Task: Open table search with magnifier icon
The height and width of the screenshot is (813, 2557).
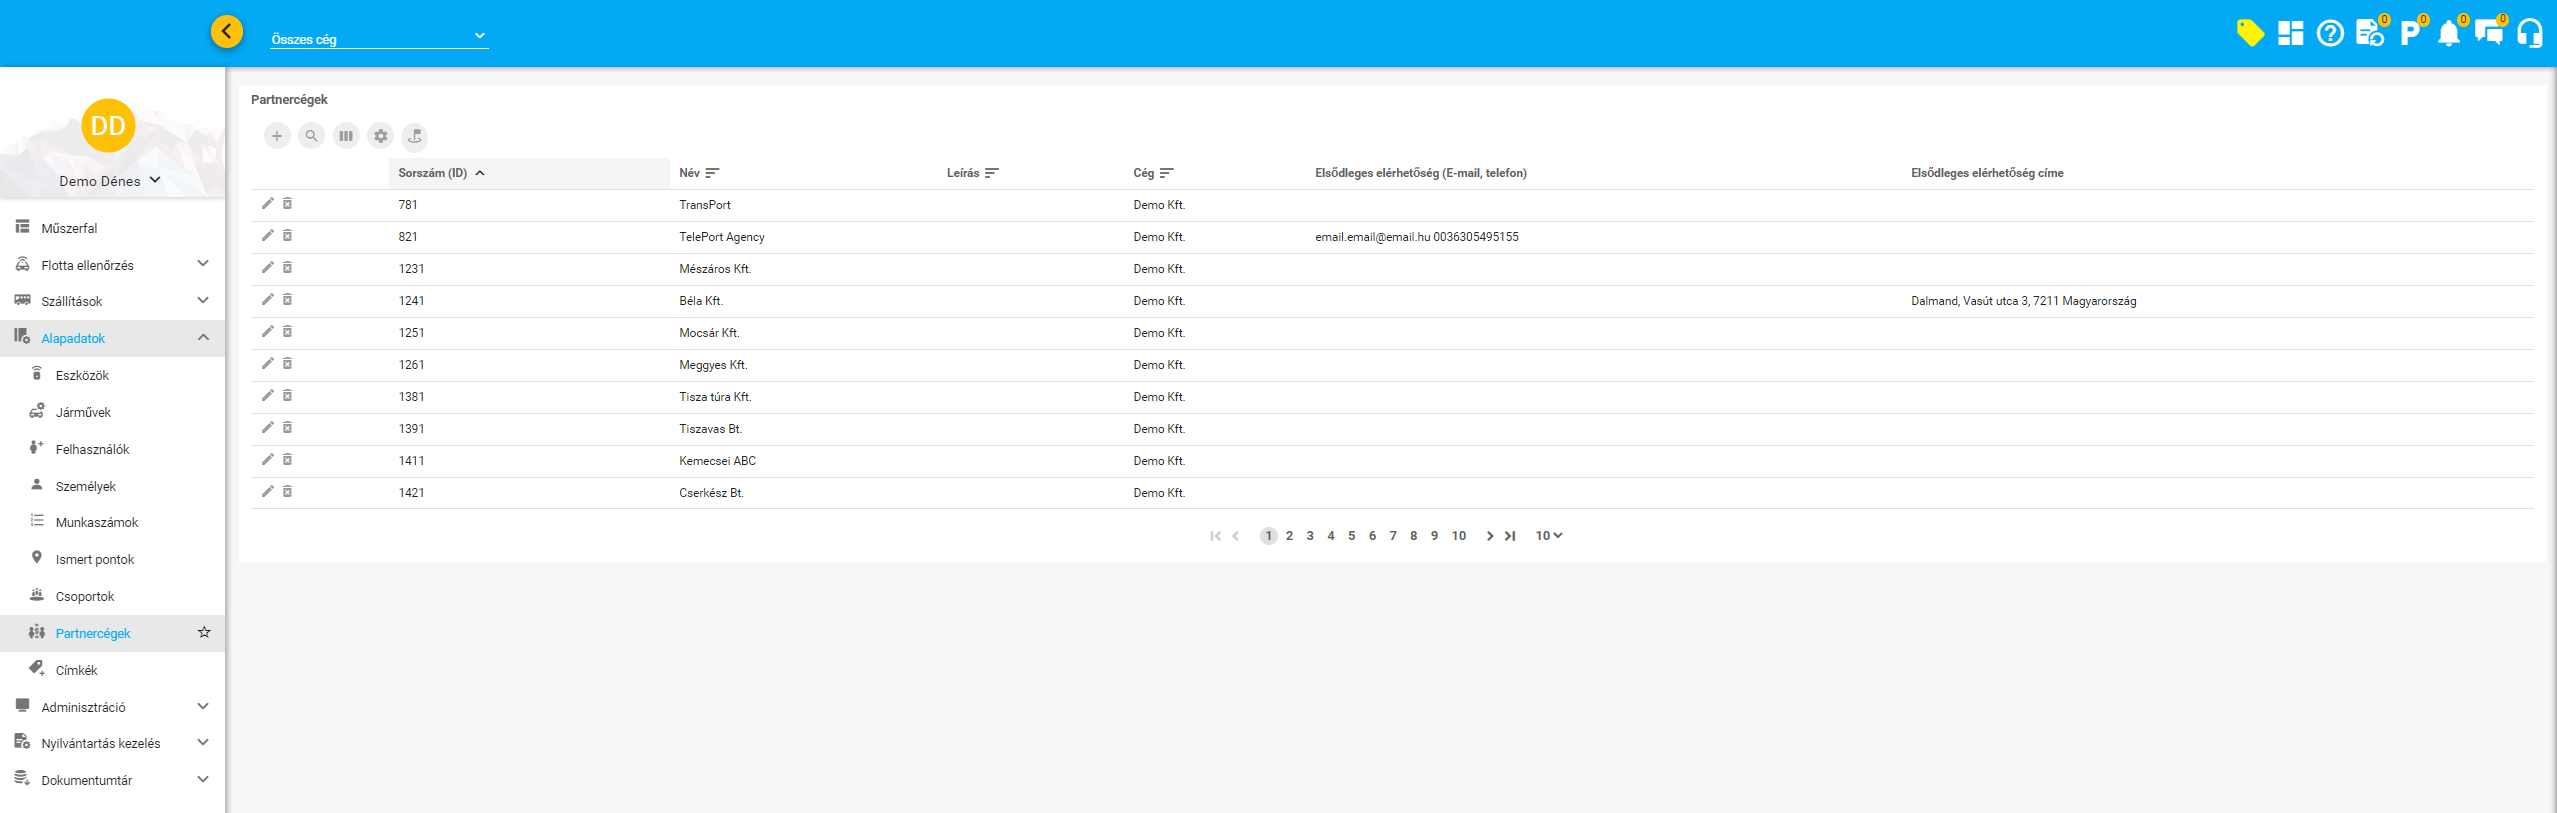Action: tap(312, 136)
